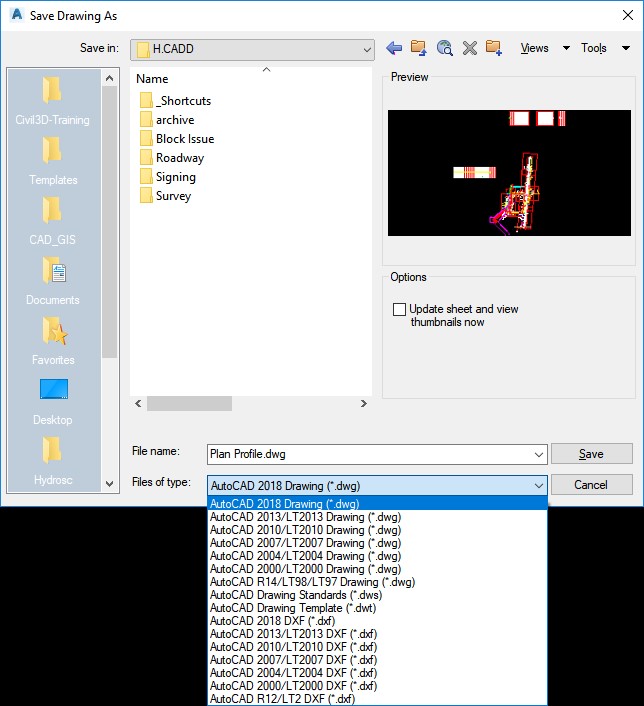Select the archive folder
Viewport: 644px width, 706px height.
click(x=167, y=120)
